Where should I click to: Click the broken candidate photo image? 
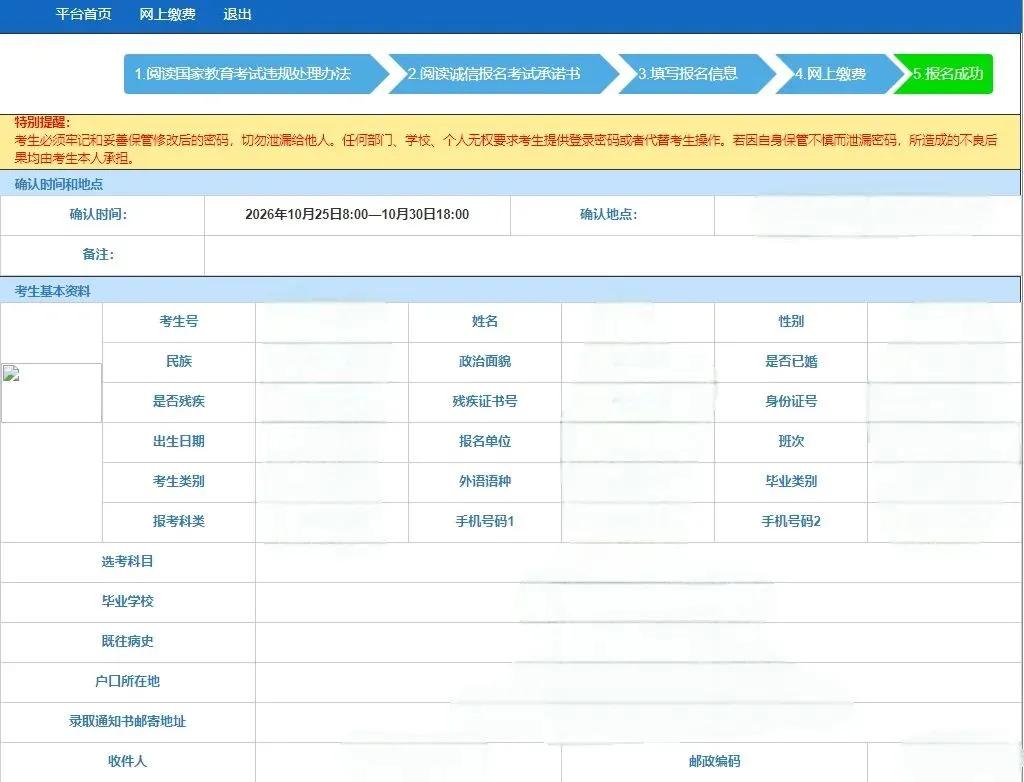[x=51, y=393]
